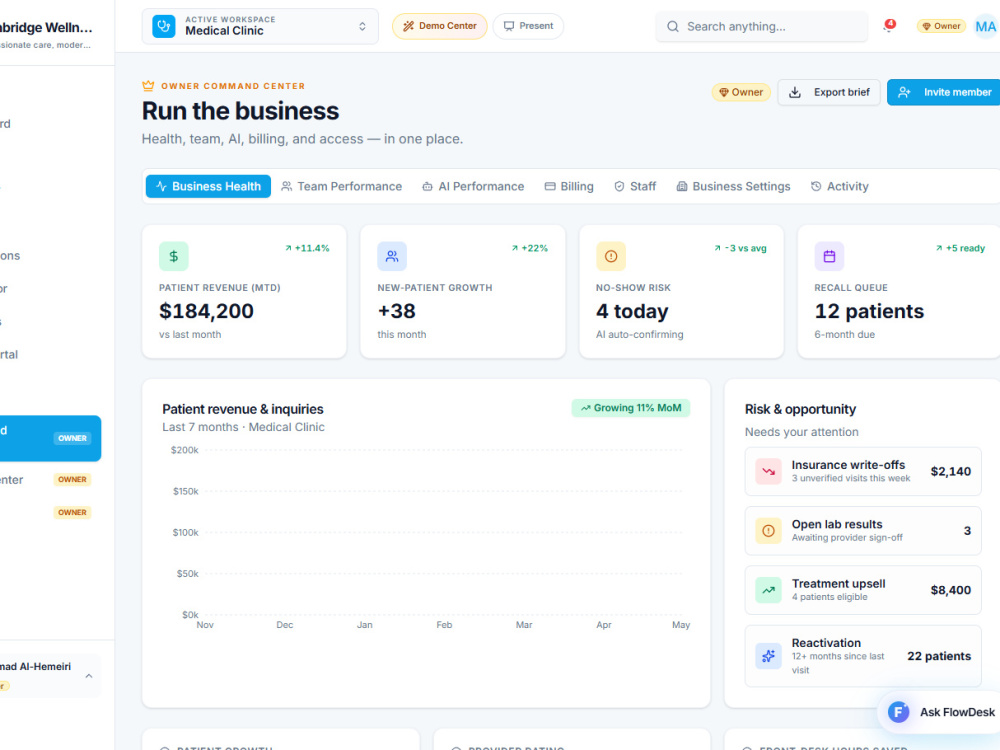Screen dimensions: 1000x750
Task: Click the Growing 11% MoM badge
Action: coord(631,408)
